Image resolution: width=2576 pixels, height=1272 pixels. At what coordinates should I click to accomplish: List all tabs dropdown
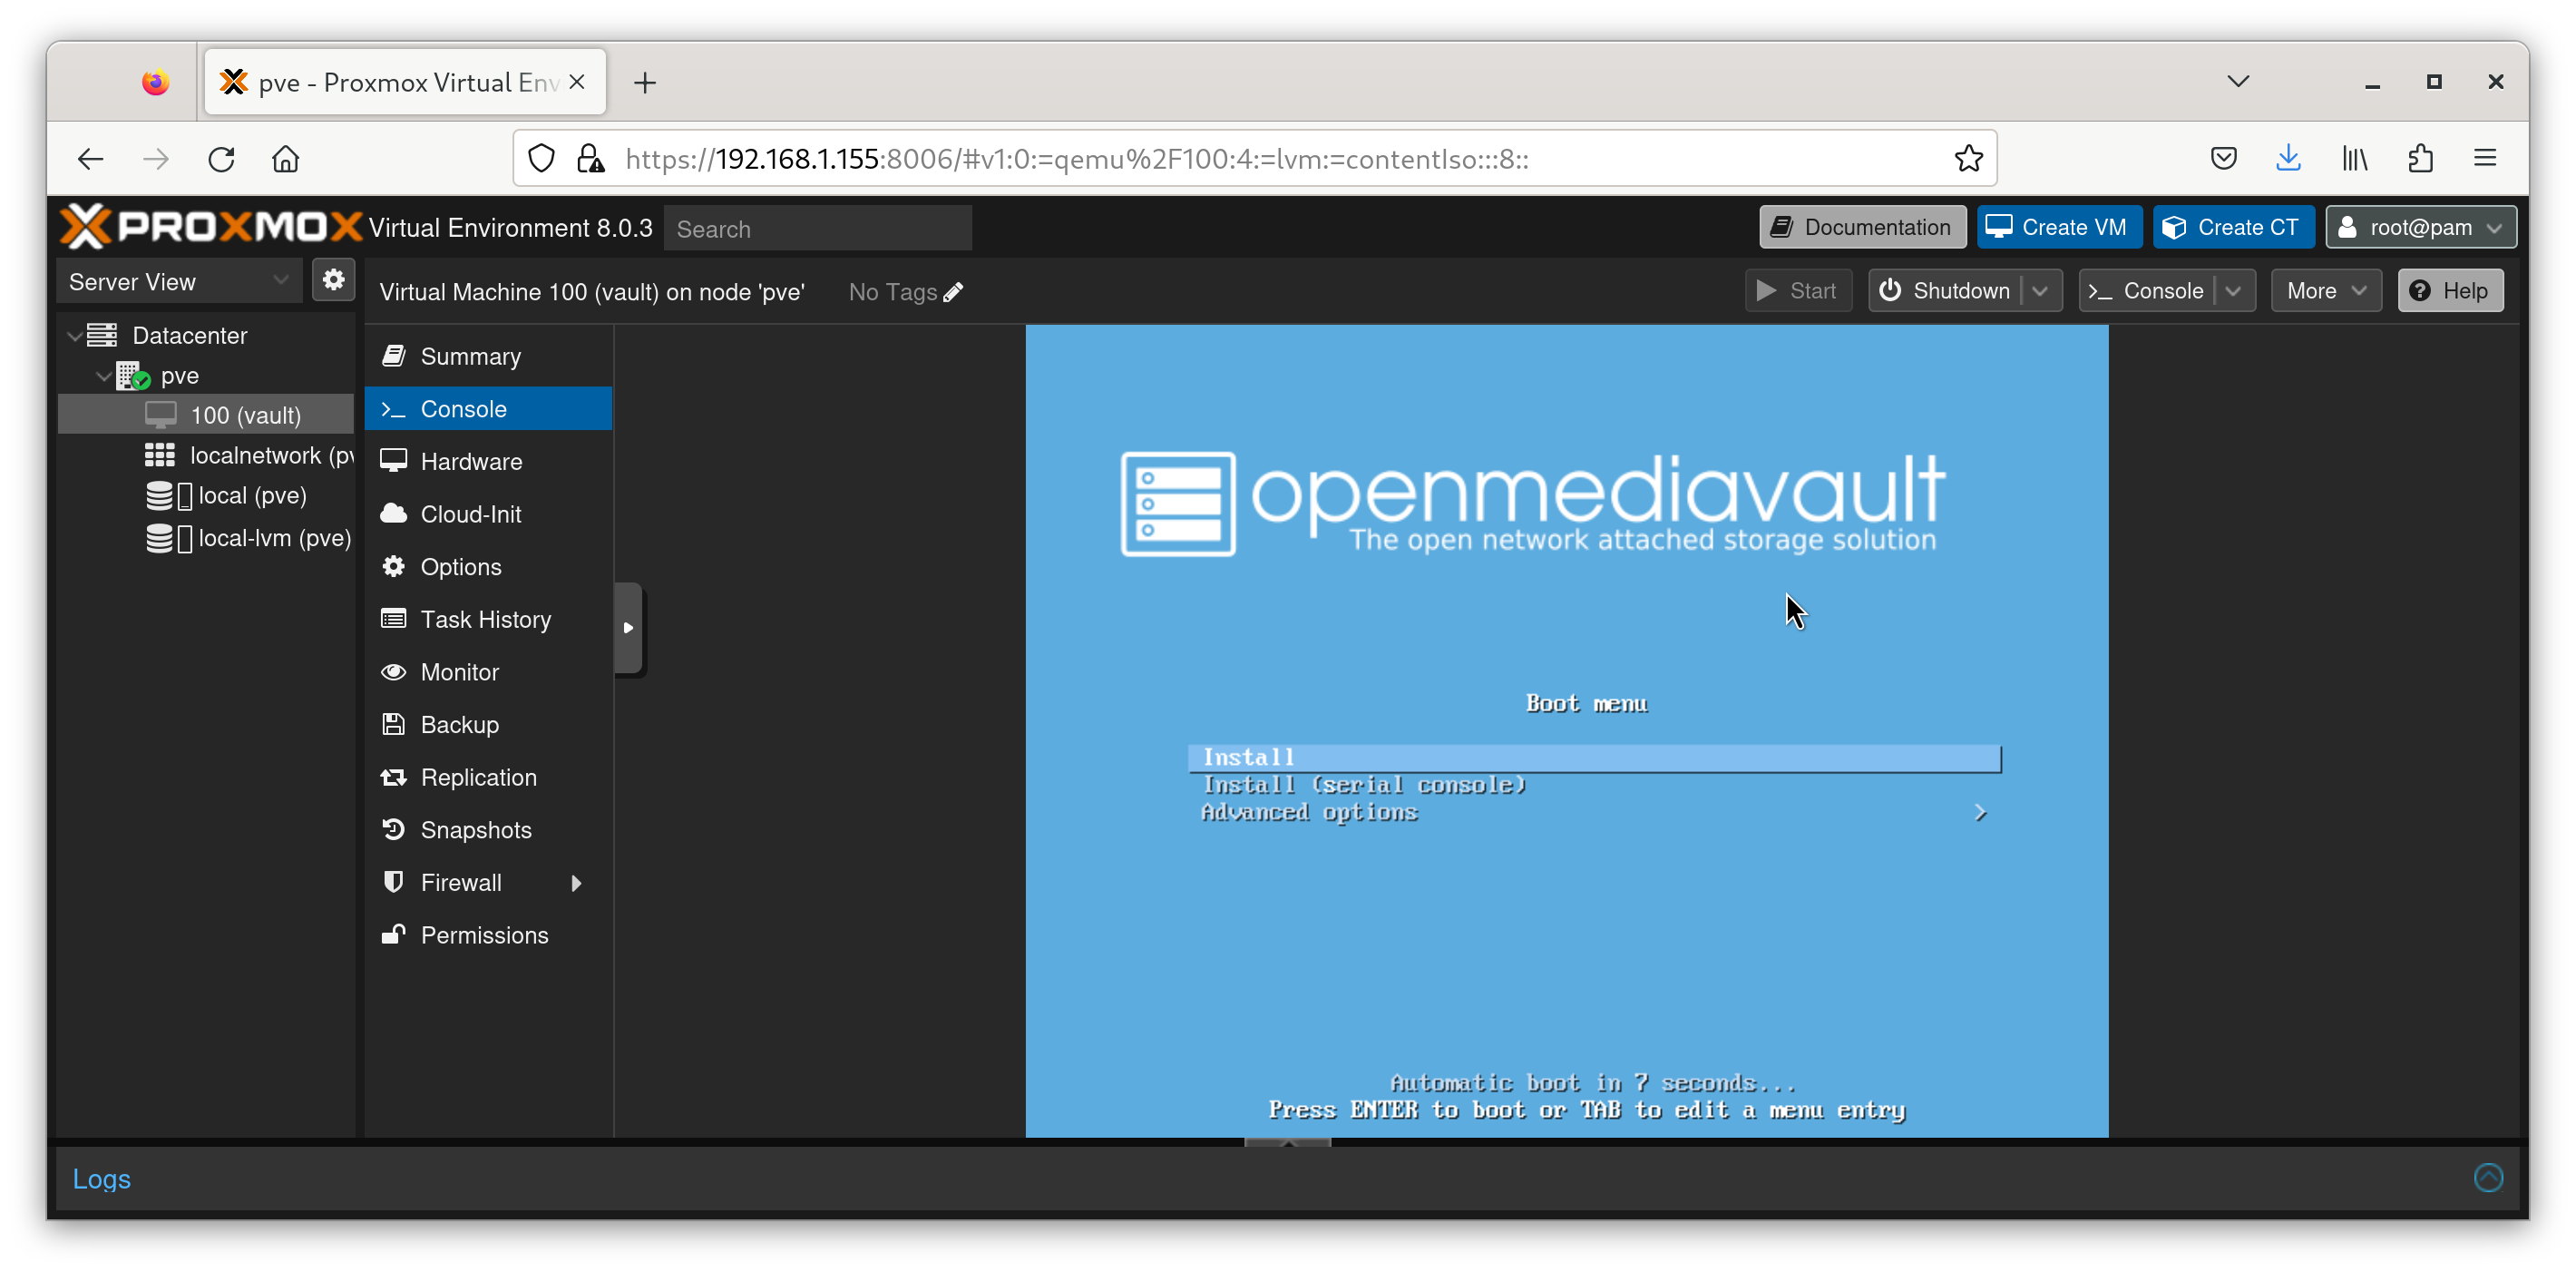pos(2238,81)
